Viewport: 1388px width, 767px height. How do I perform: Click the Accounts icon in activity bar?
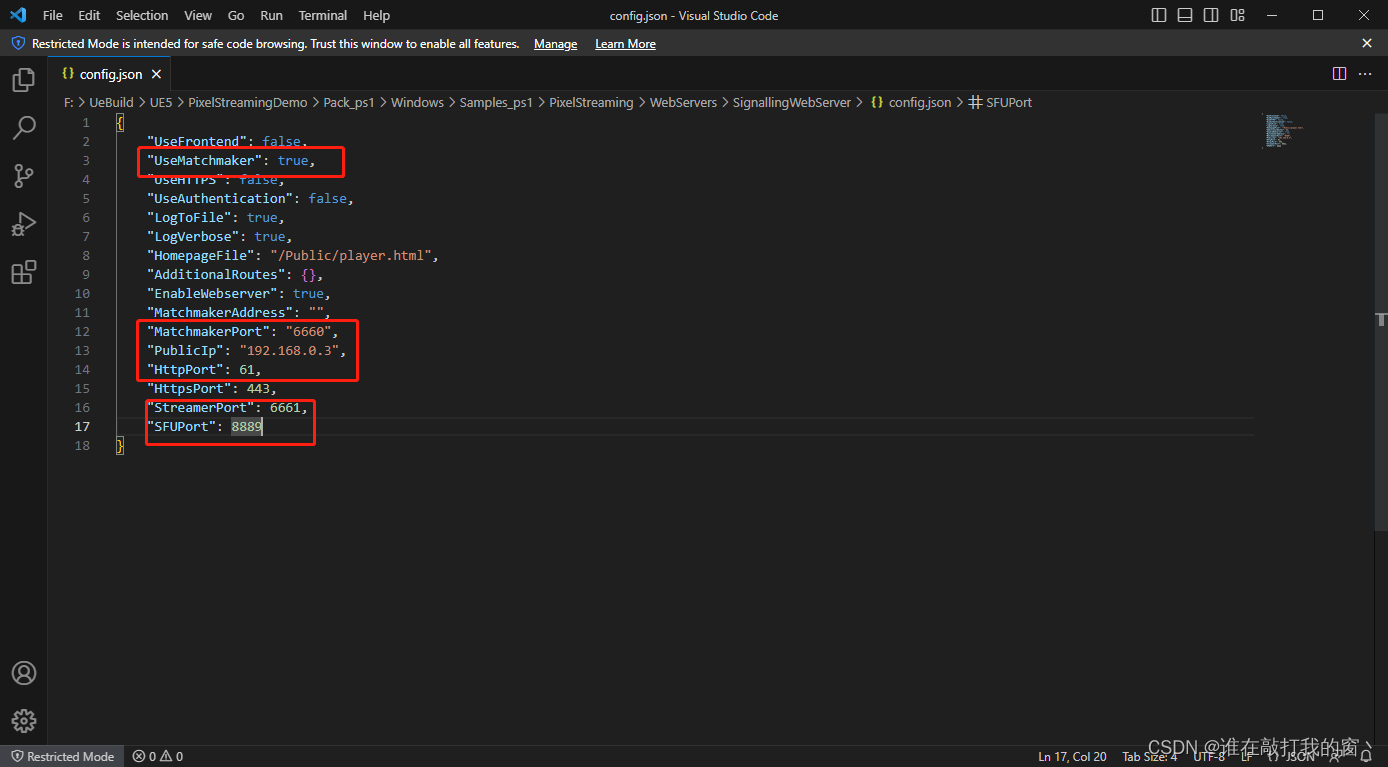(x=23, y=673)
